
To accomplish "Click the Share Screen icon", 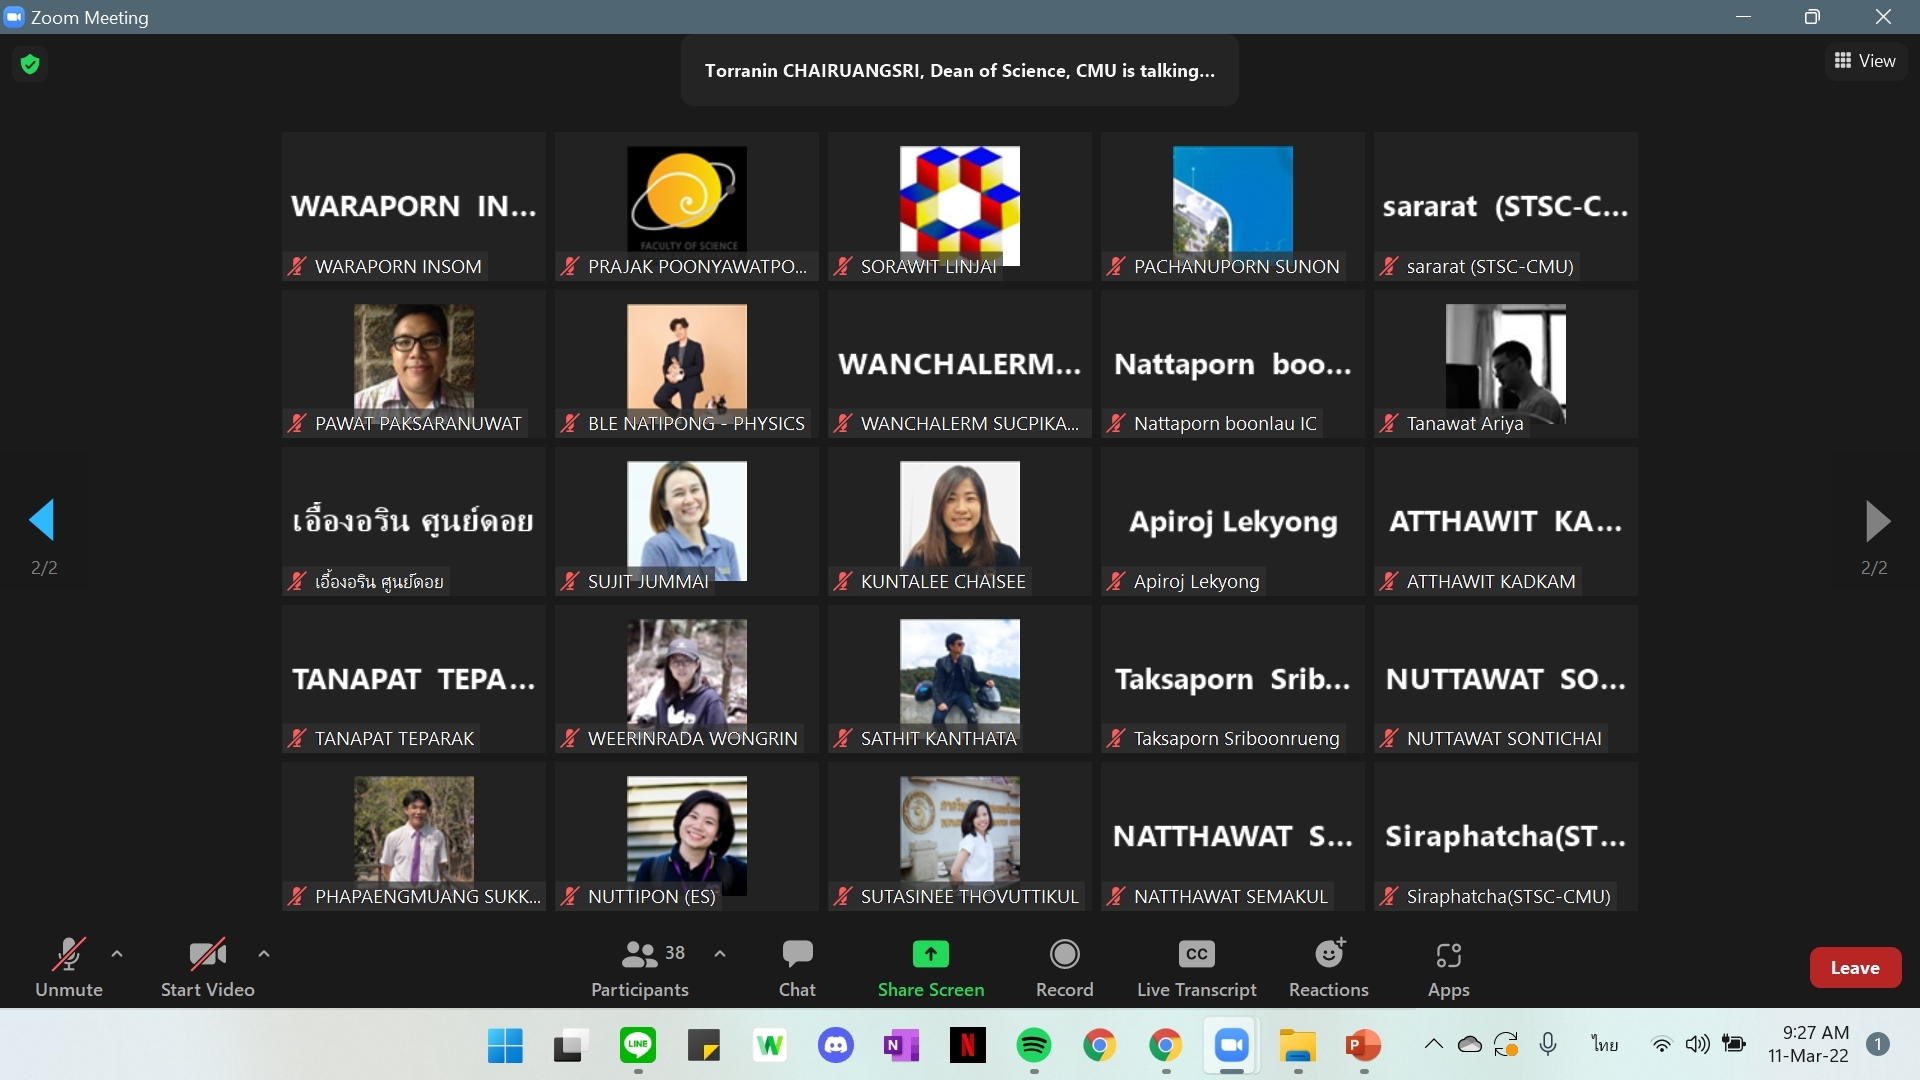I will [930, 955].
